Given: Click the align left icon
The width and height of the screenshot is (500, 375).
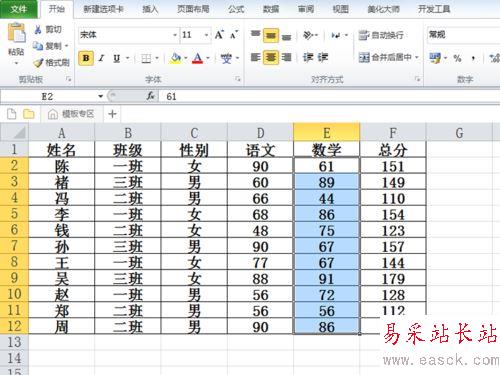Looking at the screenshot, I should tap(255, 58).
